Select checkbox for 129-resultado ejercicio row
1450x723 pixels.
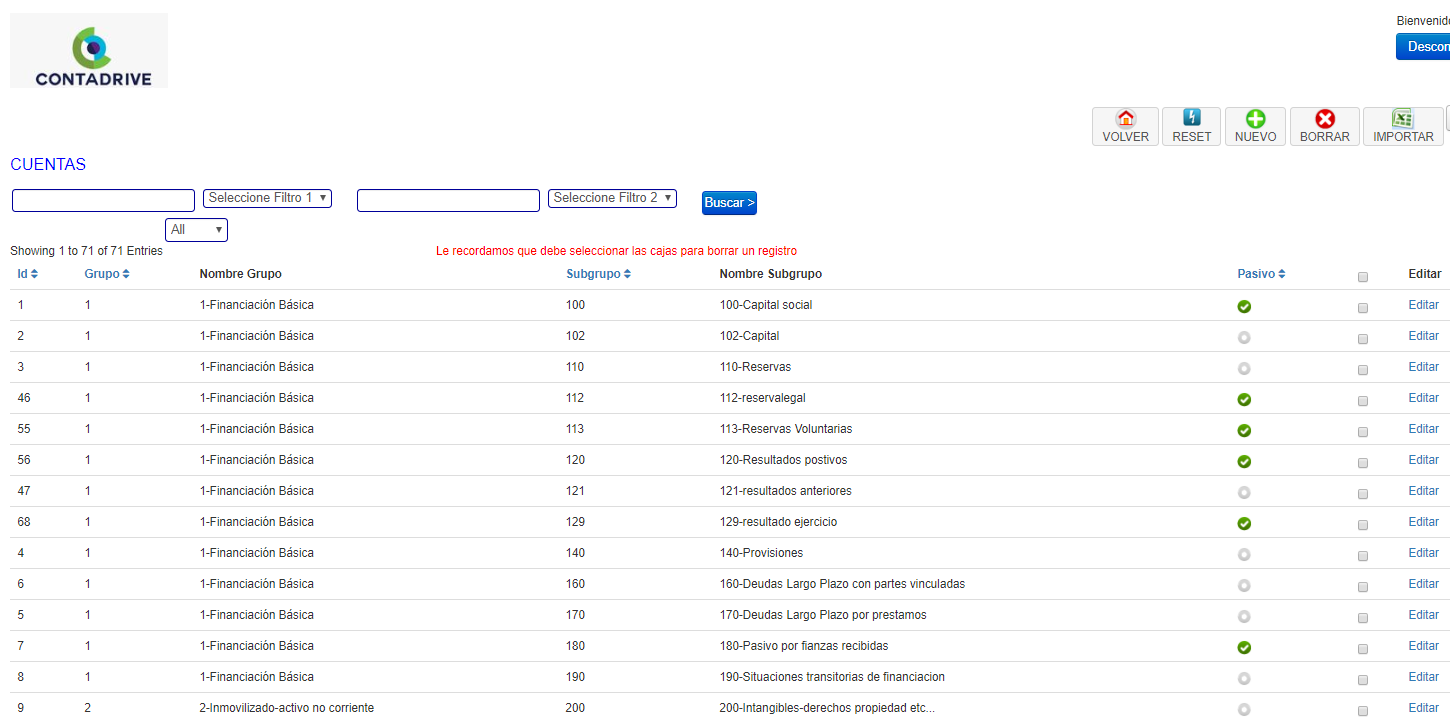pos(1363,525)
